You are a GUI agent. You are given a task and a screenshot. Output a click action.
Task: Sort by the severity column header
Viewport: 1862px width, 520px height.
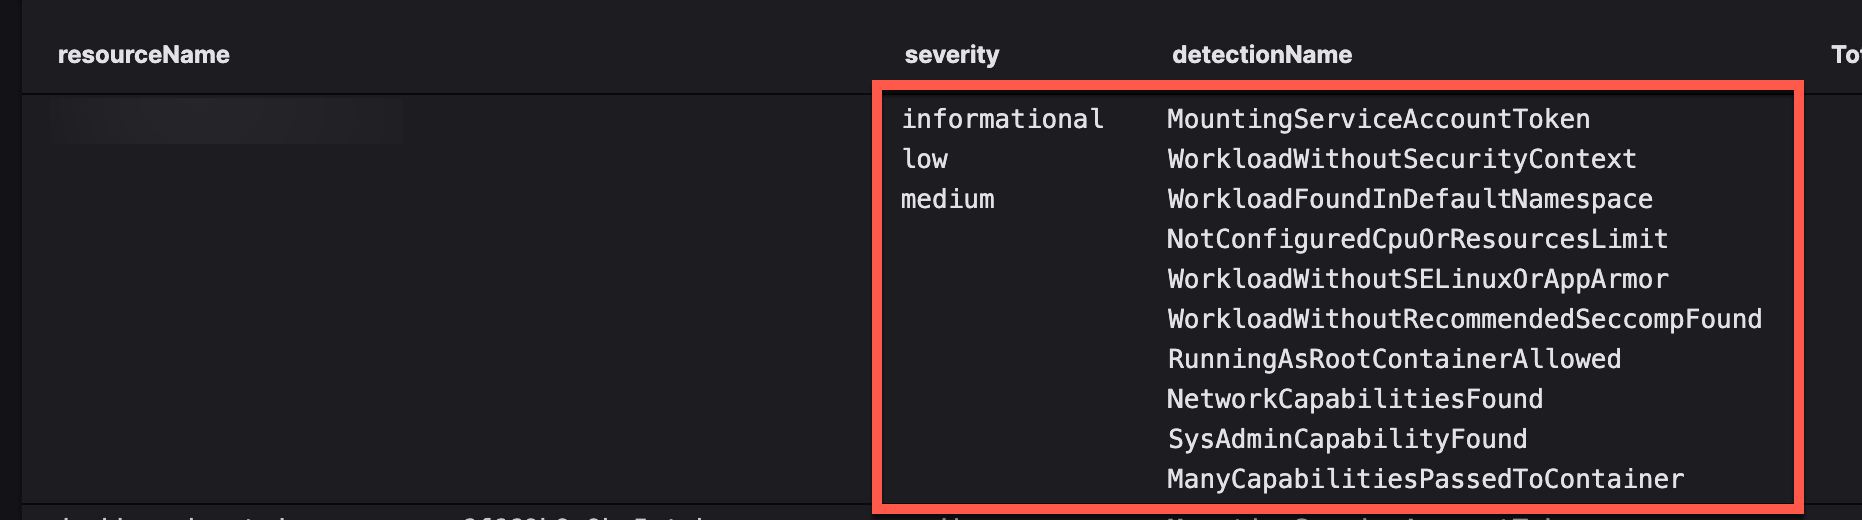tap(951, 55)
